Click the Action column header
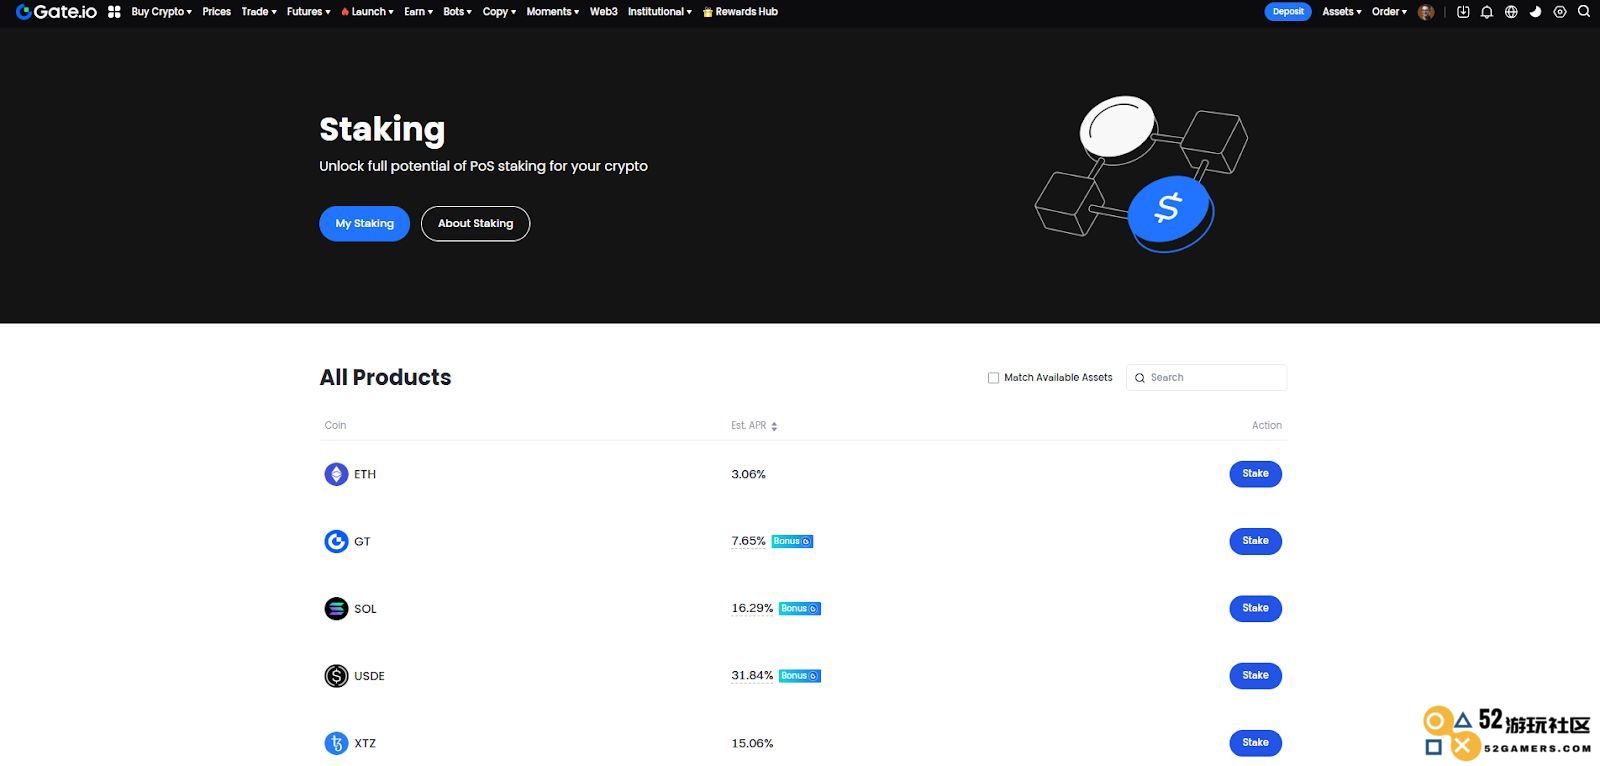This screenshot has width=1600, height=766. (1267, 425)
